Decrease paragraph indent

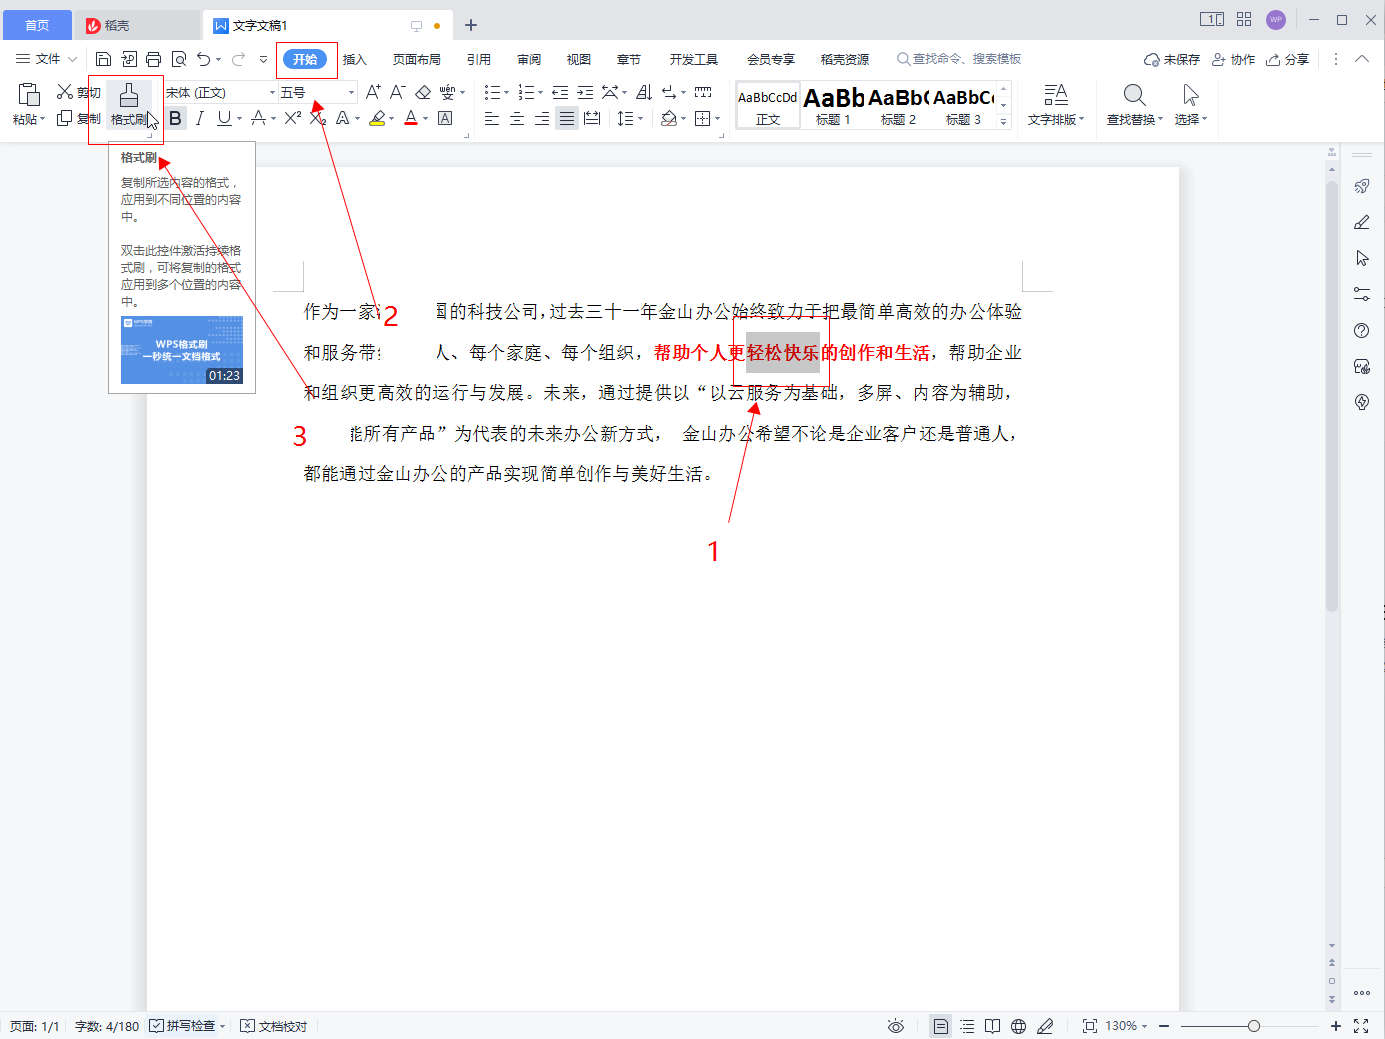pyautogui.click(x=560, y=92)
